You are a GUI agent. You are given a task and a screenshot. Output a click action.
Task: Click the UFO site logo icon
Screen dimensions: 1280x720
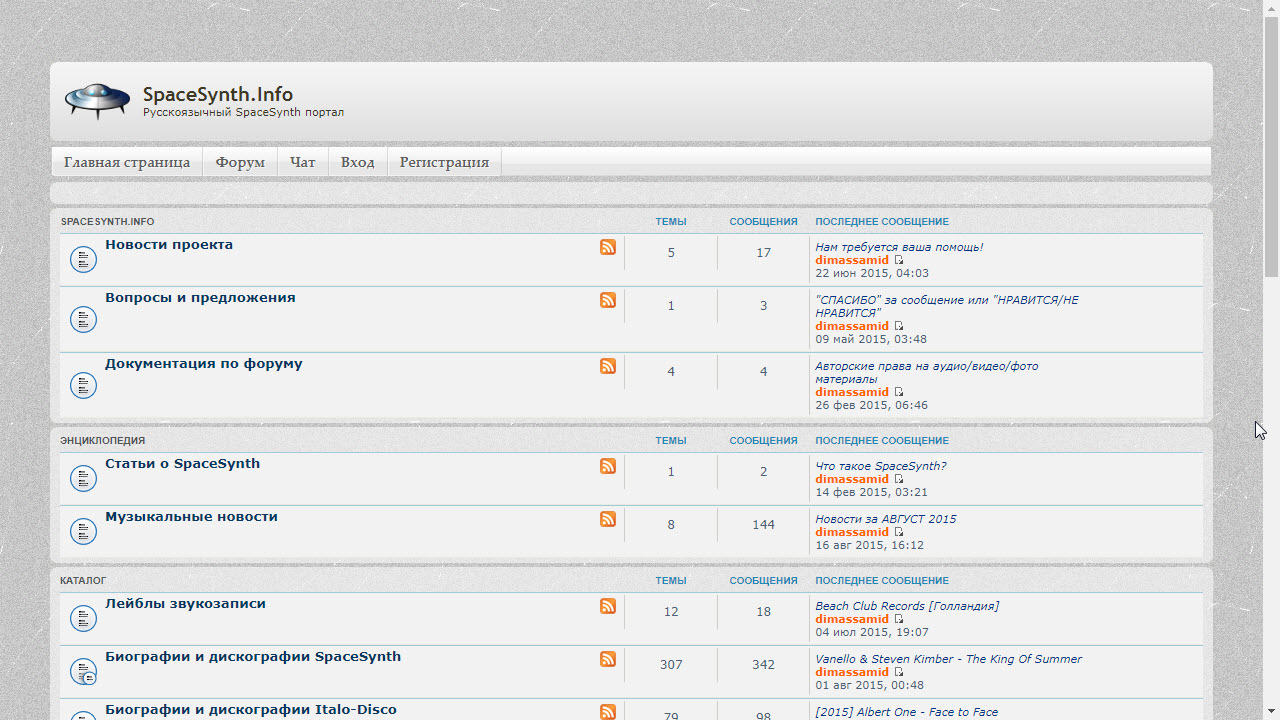[x=97, y=101]
